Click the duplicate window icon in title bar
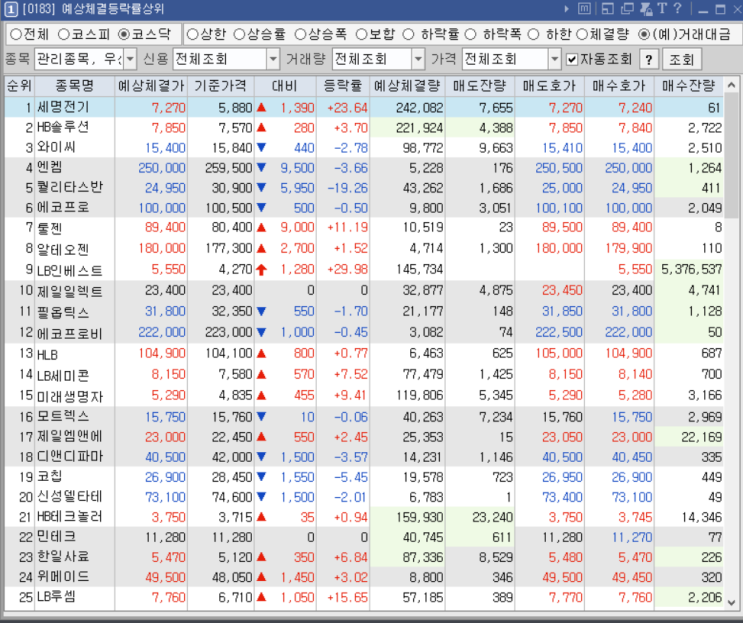Screen dimensions: 743x623 click(627, 9)
